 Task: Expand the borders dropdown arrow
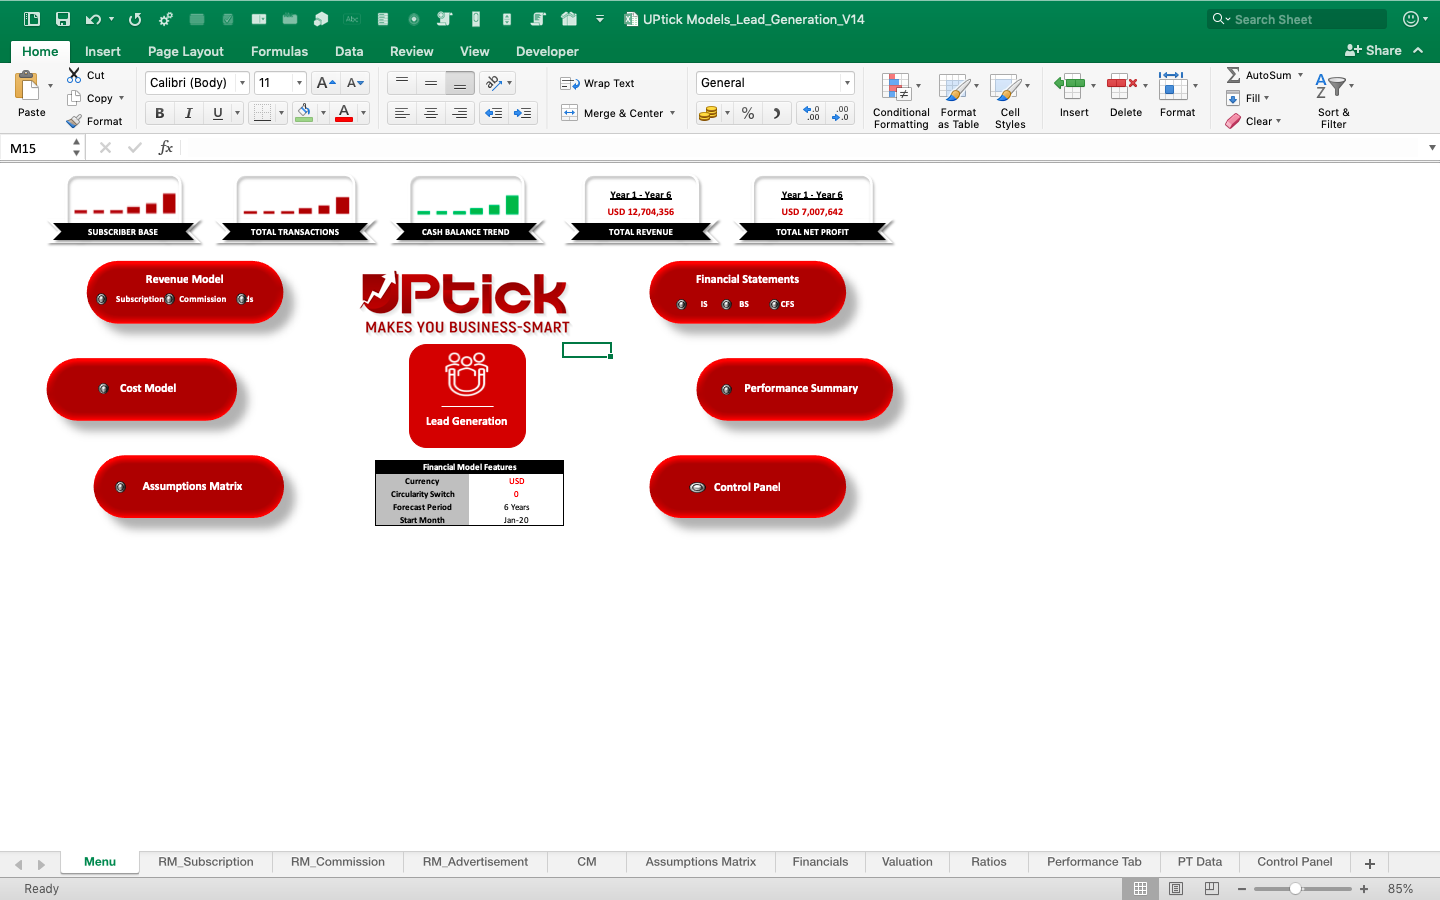click(x=281, y=113)
